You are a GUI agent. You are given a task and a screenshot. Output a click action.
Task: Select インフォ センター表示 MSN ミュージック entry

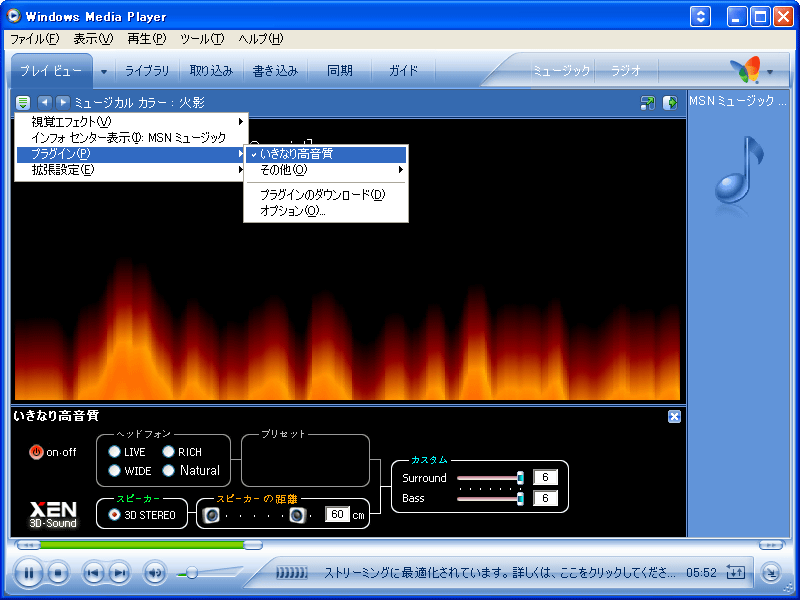(131, 138)
